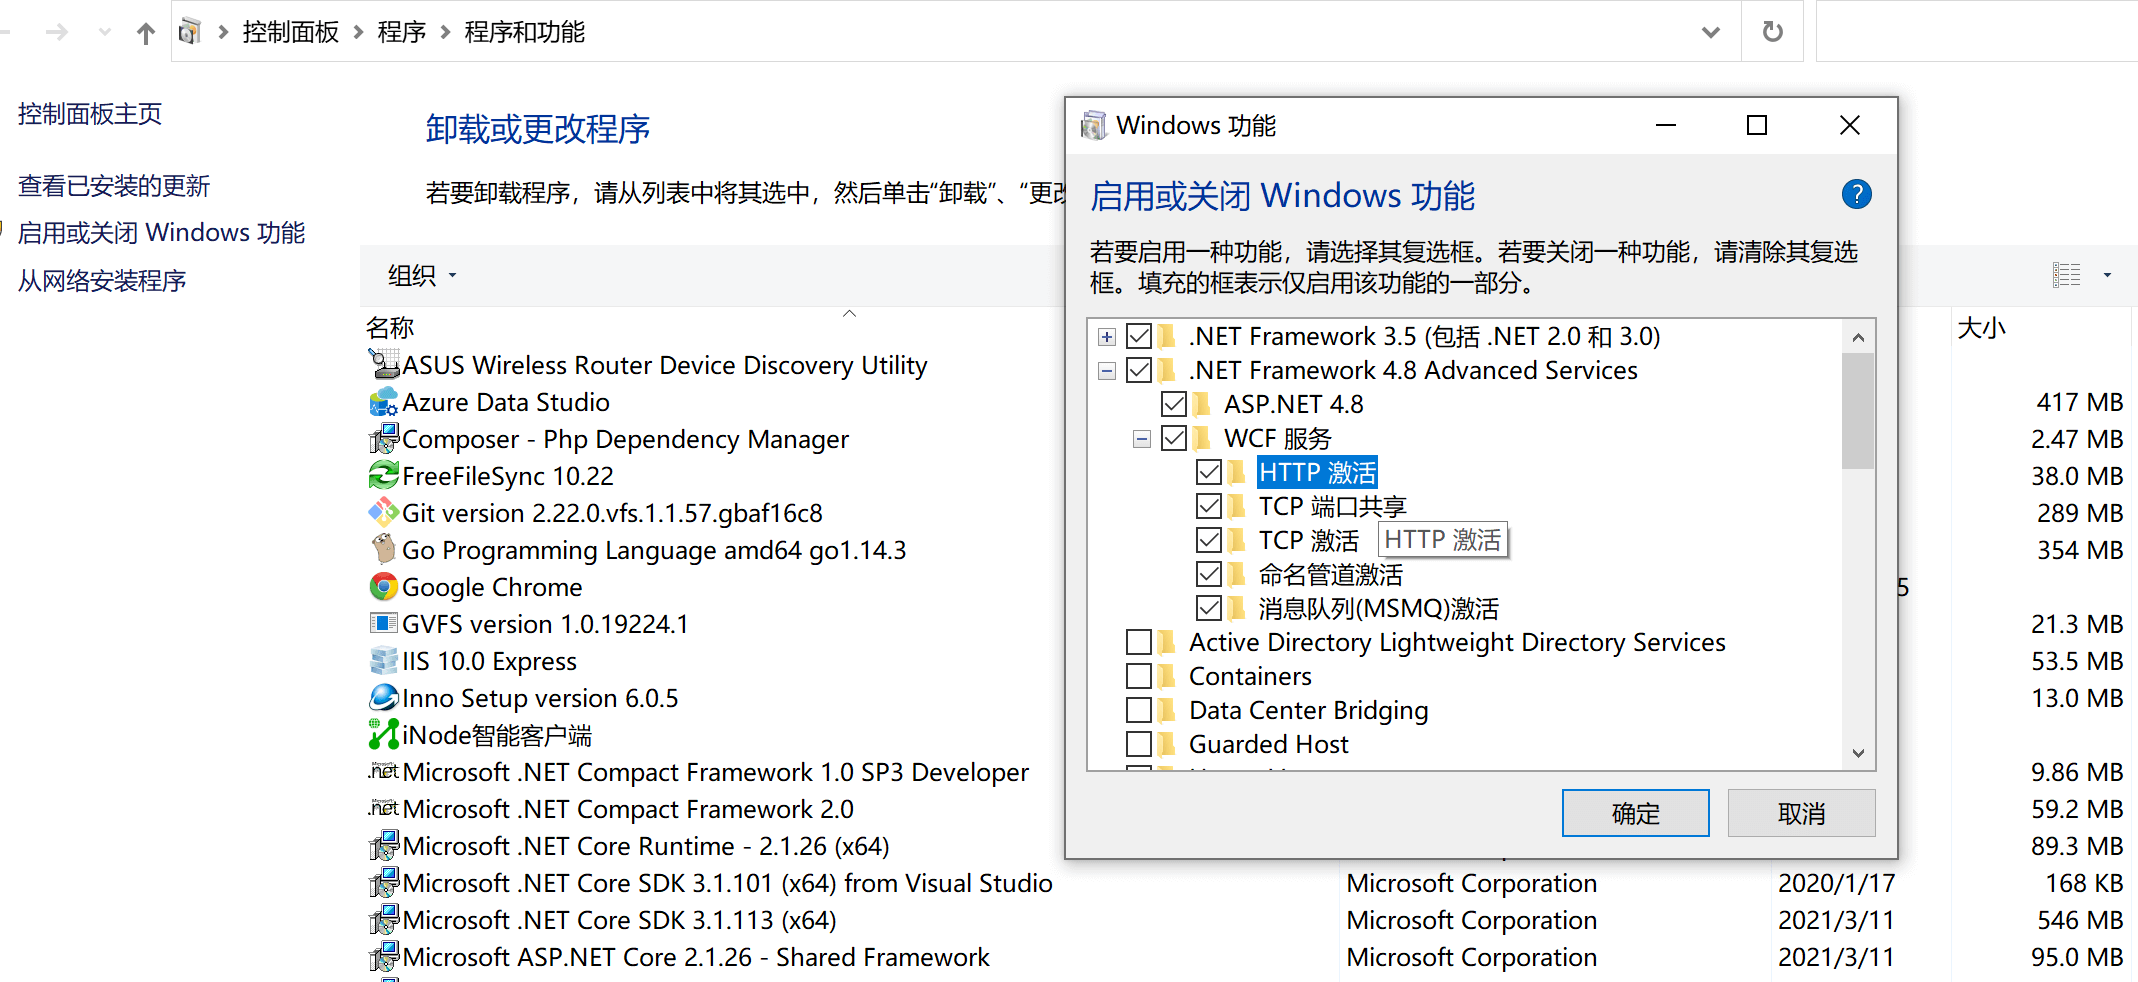Image resolution: width=2138 pixels, height=982 pixels.
Task: Toggle the 命名管道激活 checkbox
Action: click(x=1209, y=574)
